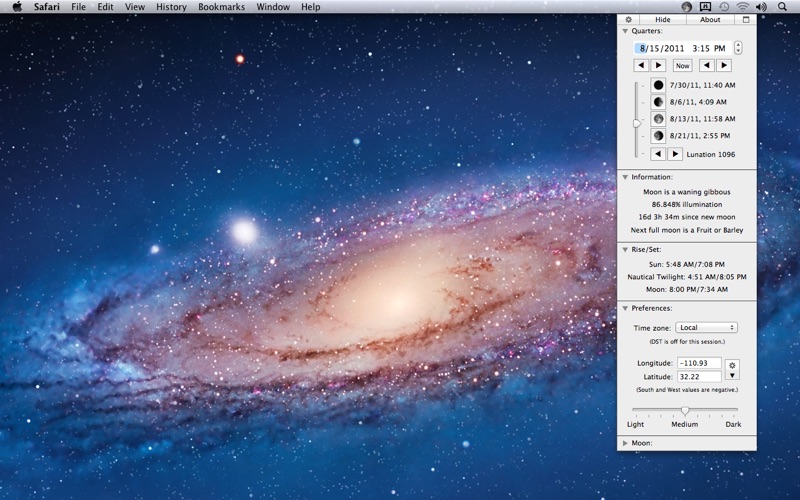
Task: Open Spotlight search magnifier icon
Action: [782, 7]
